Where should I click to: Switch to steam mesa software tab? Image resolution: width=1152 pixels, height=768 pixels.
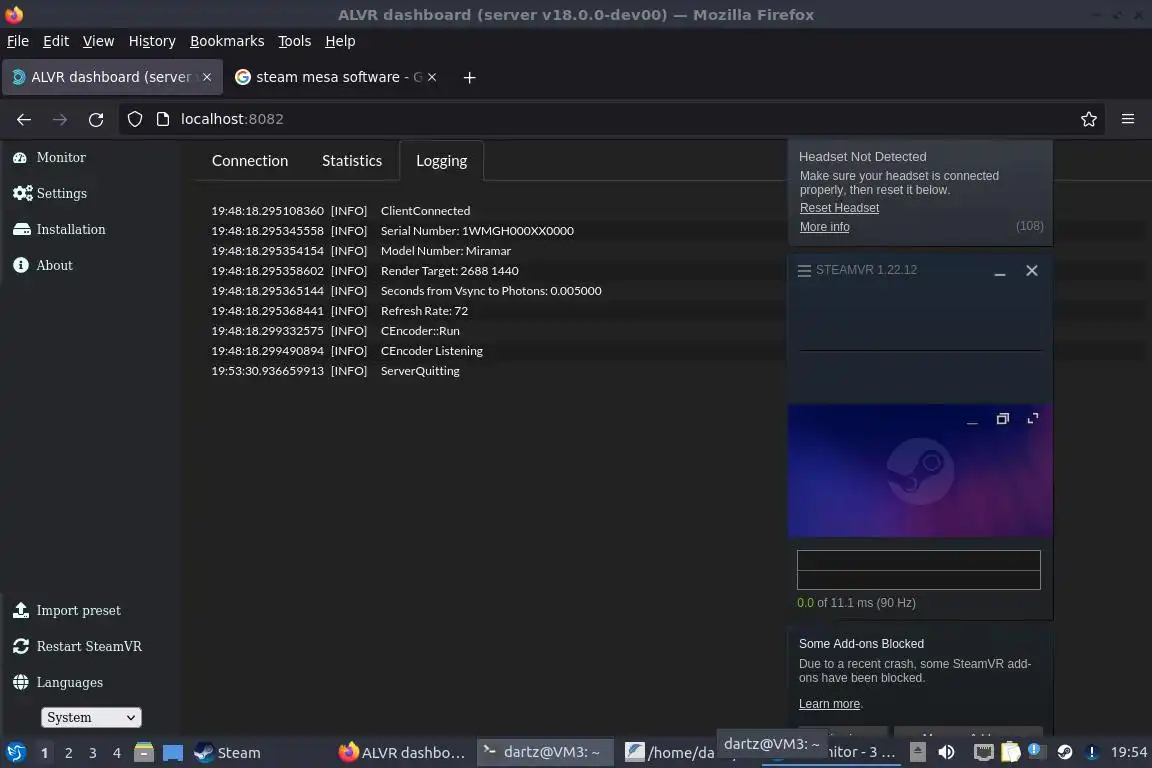(x=335, y=77)
